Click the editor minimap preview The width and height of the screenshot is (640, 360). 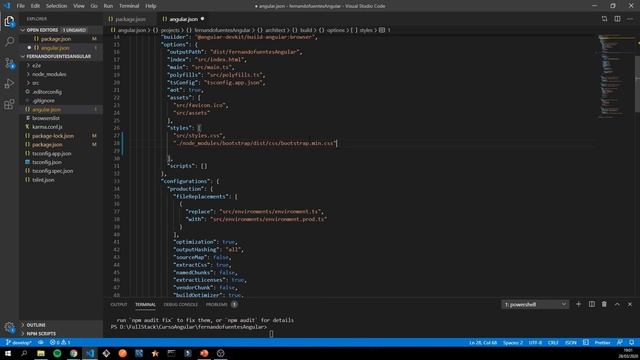tap(616, 76)
